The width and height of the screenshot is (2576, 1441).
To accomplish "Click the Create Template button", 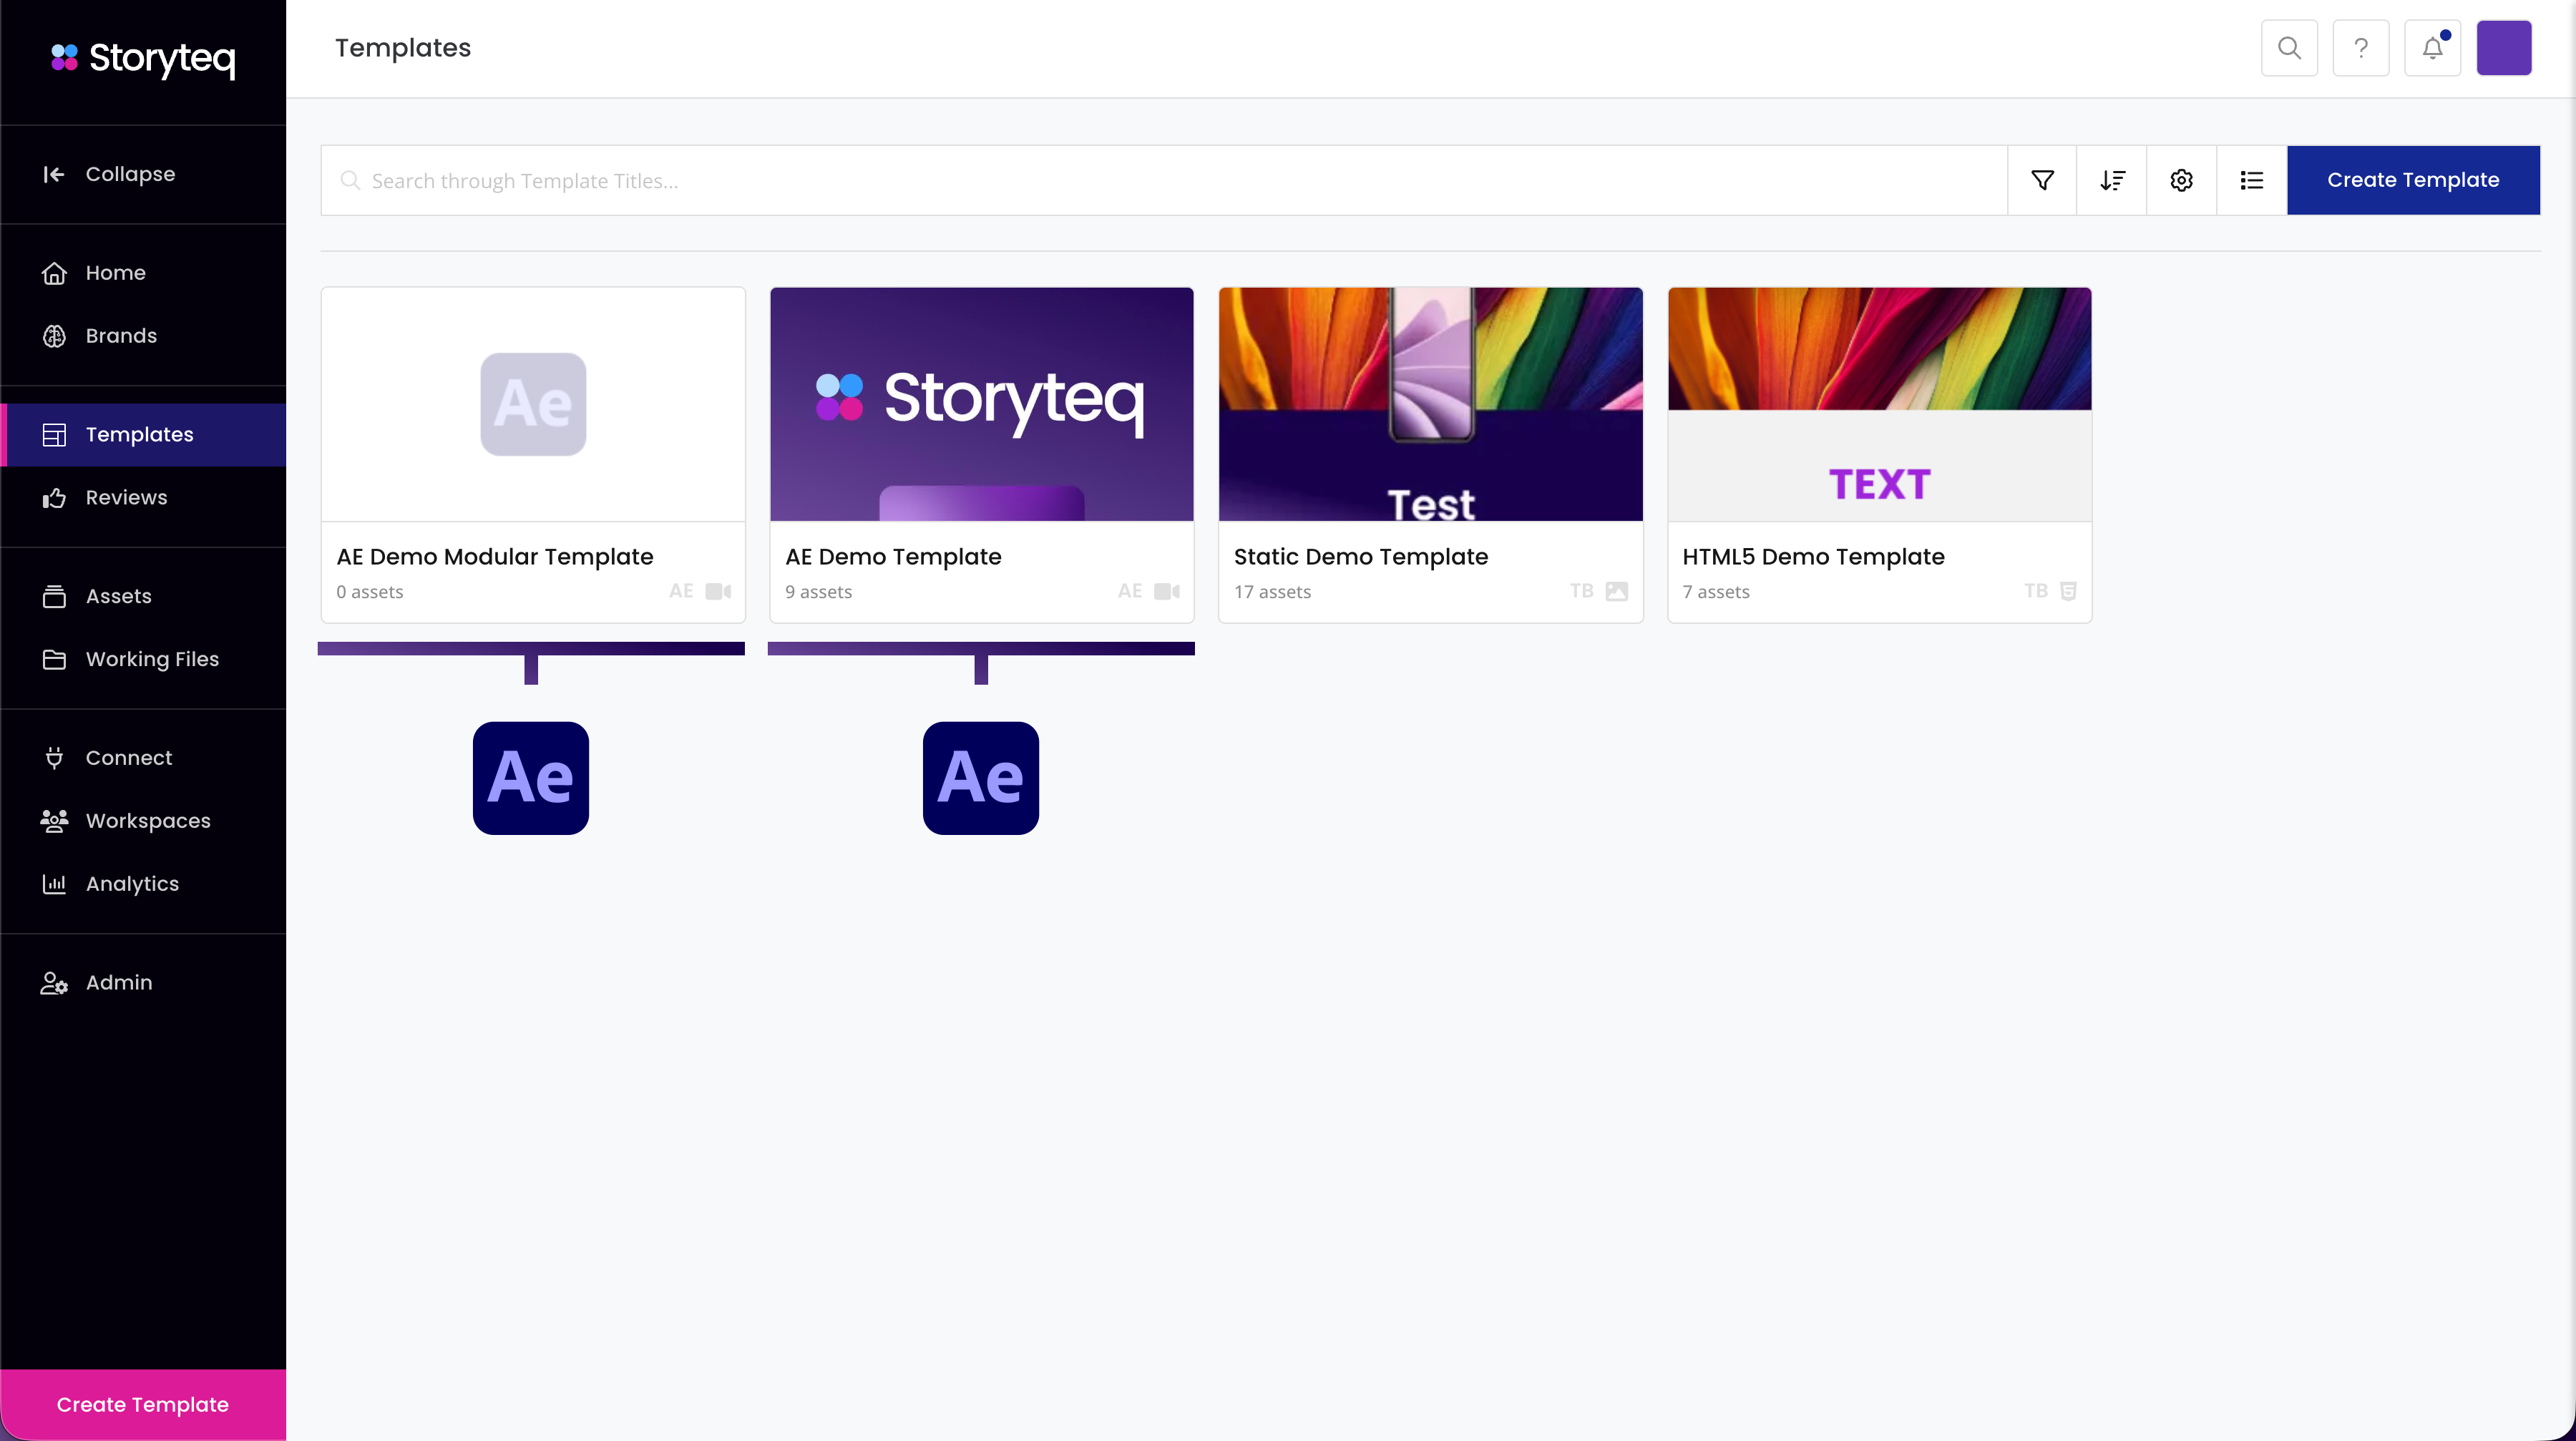I will click(x=2413, y=180).
